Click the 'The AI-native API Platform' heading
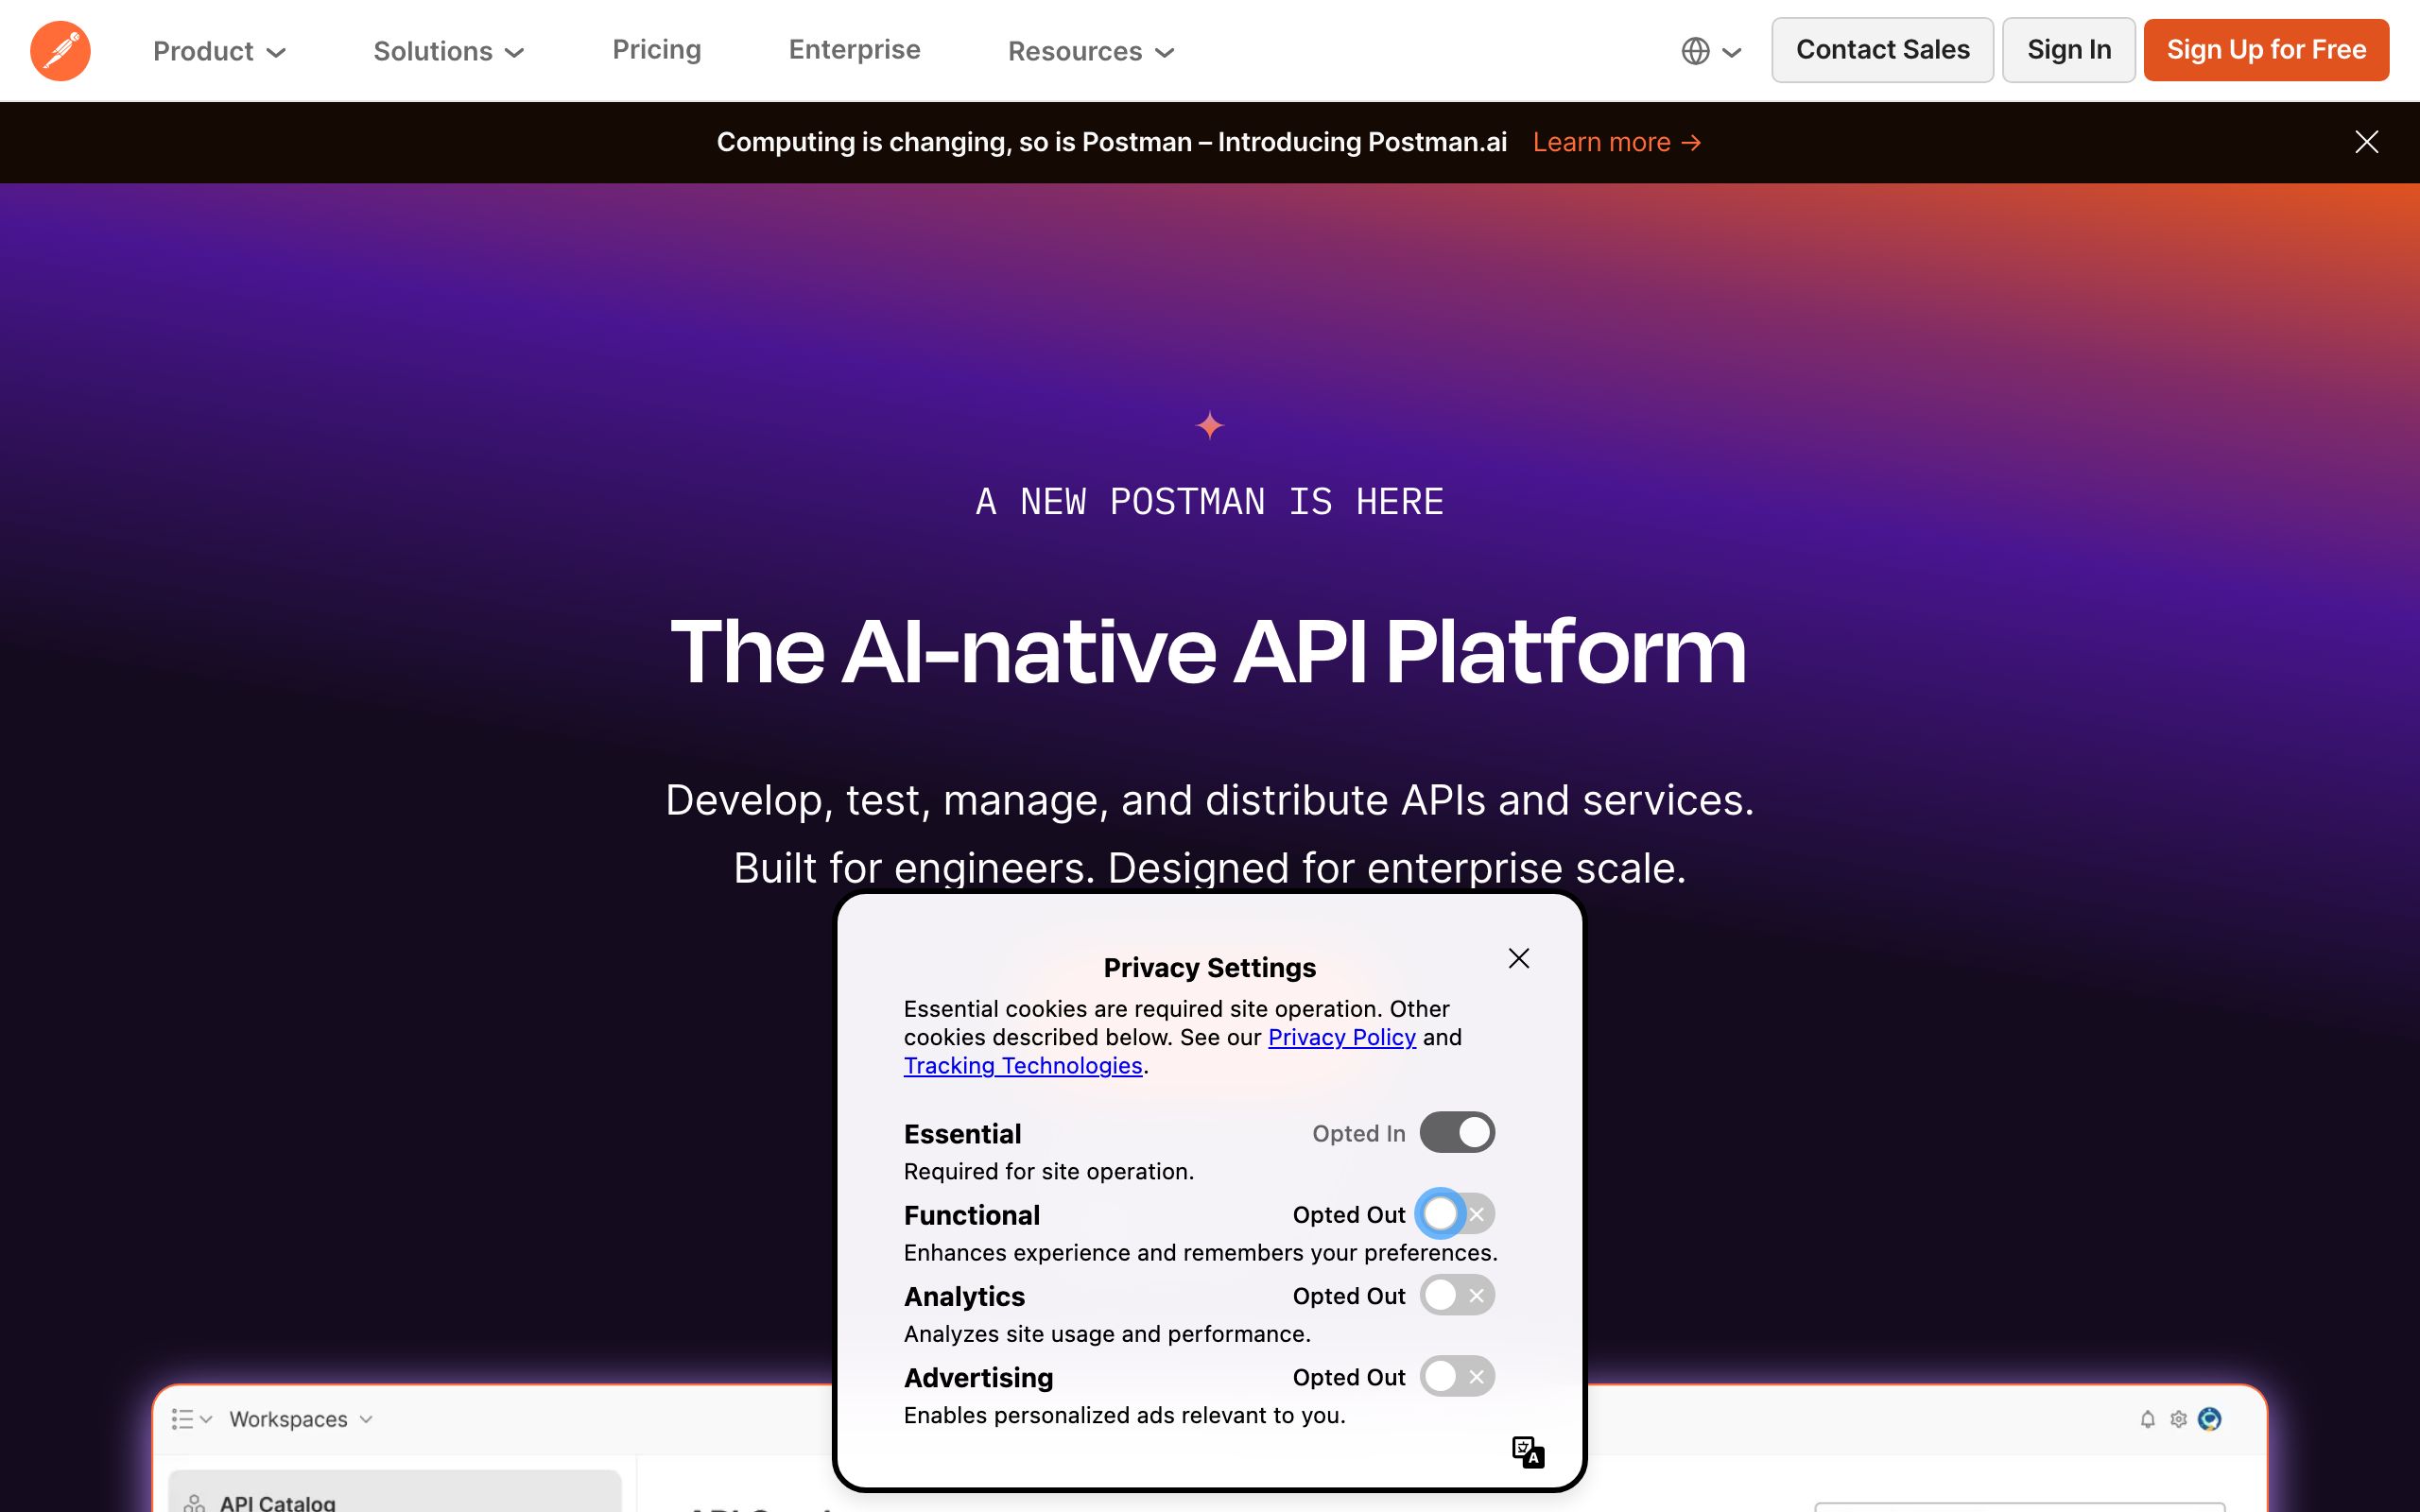Viewport: 2420px width, 1512px height. click(1208, 651)
